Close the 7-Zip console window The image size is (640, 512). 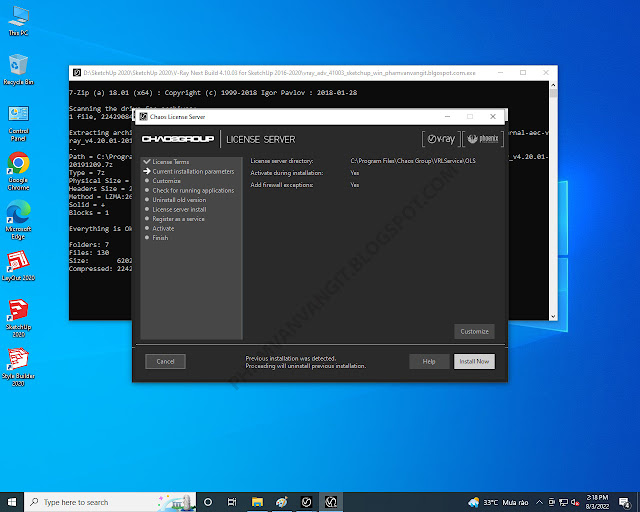(x=546, y=73)
